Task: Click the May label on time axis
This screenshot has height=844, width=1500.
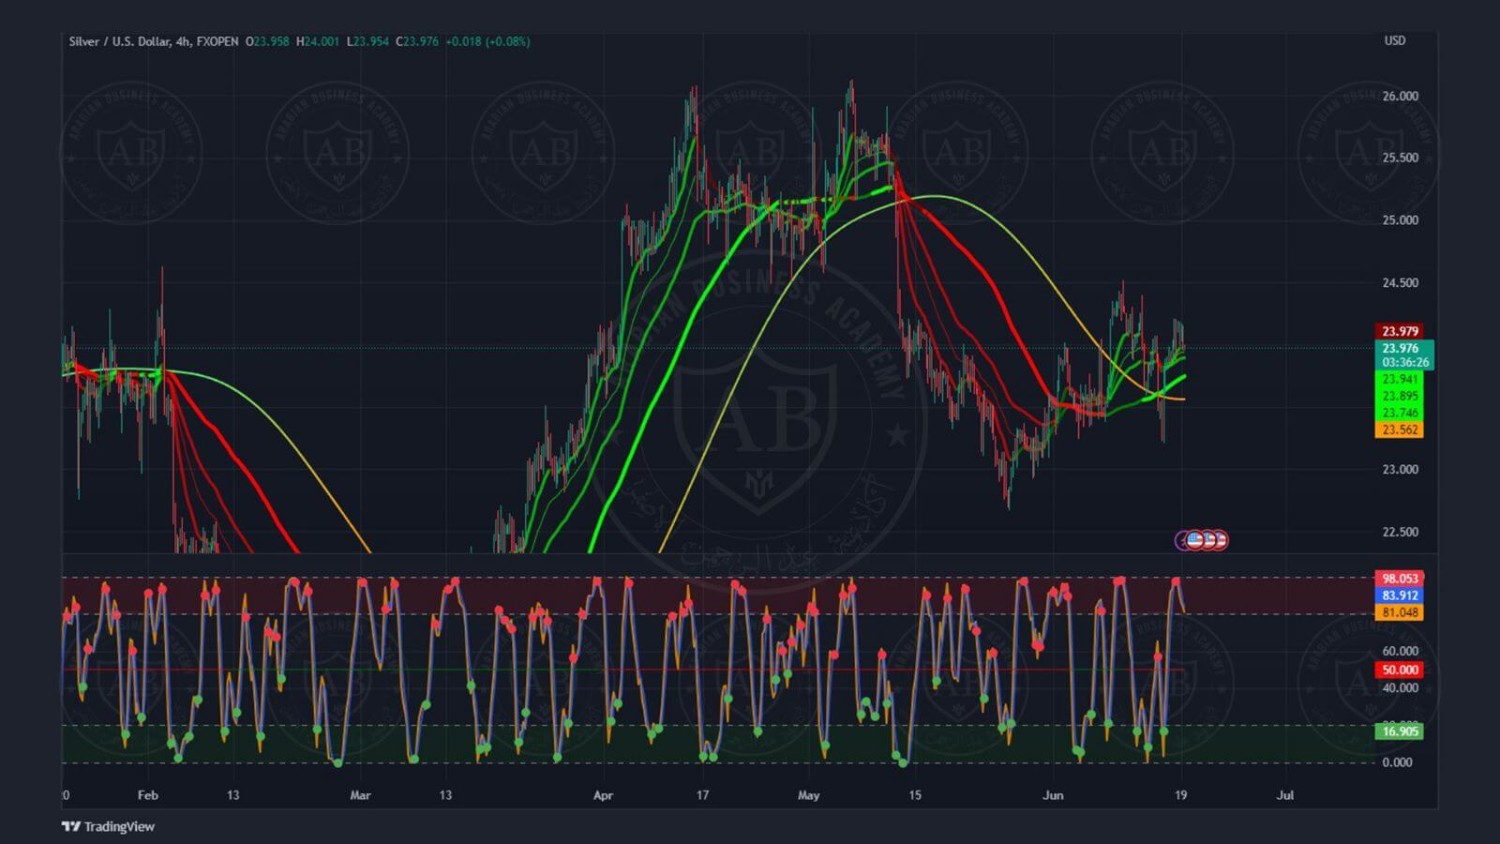Action: pos(809,795)
